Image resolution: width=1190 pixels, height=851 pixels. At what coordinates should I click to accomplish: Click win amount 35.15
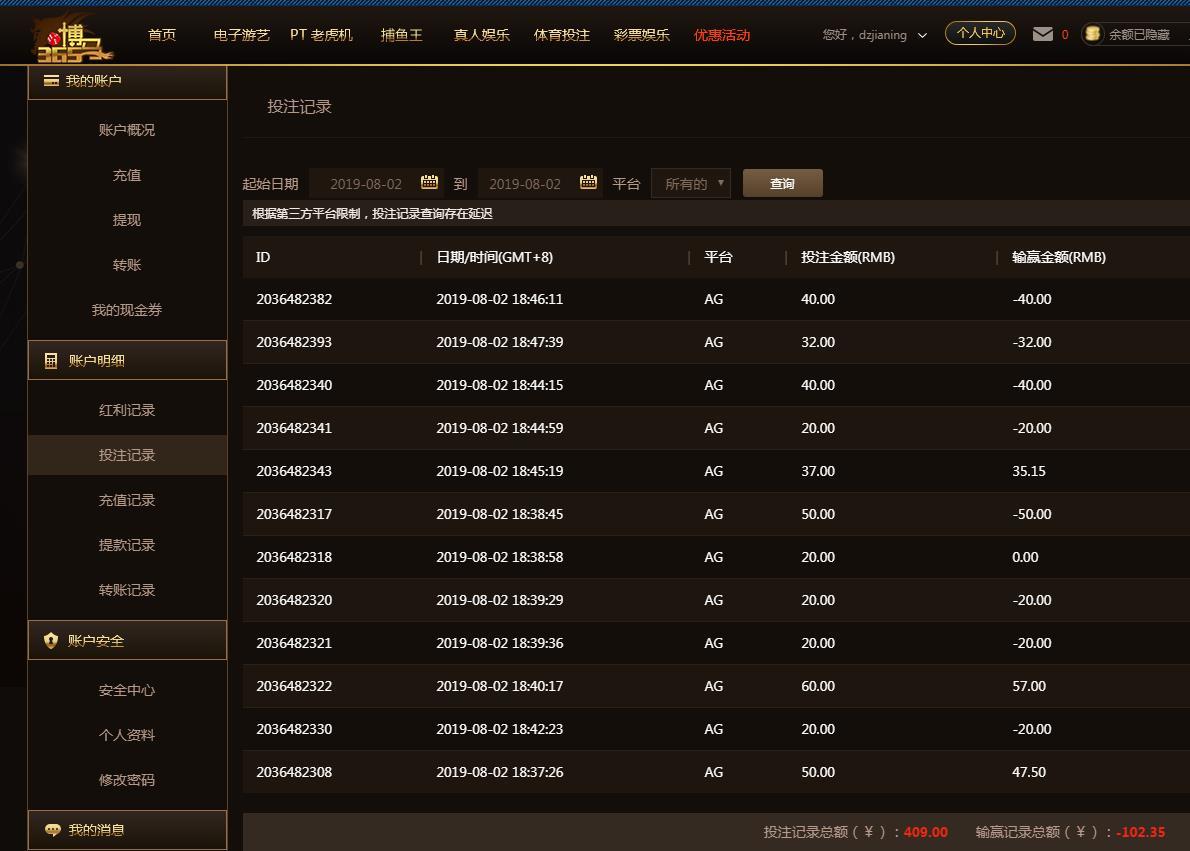1029,471
